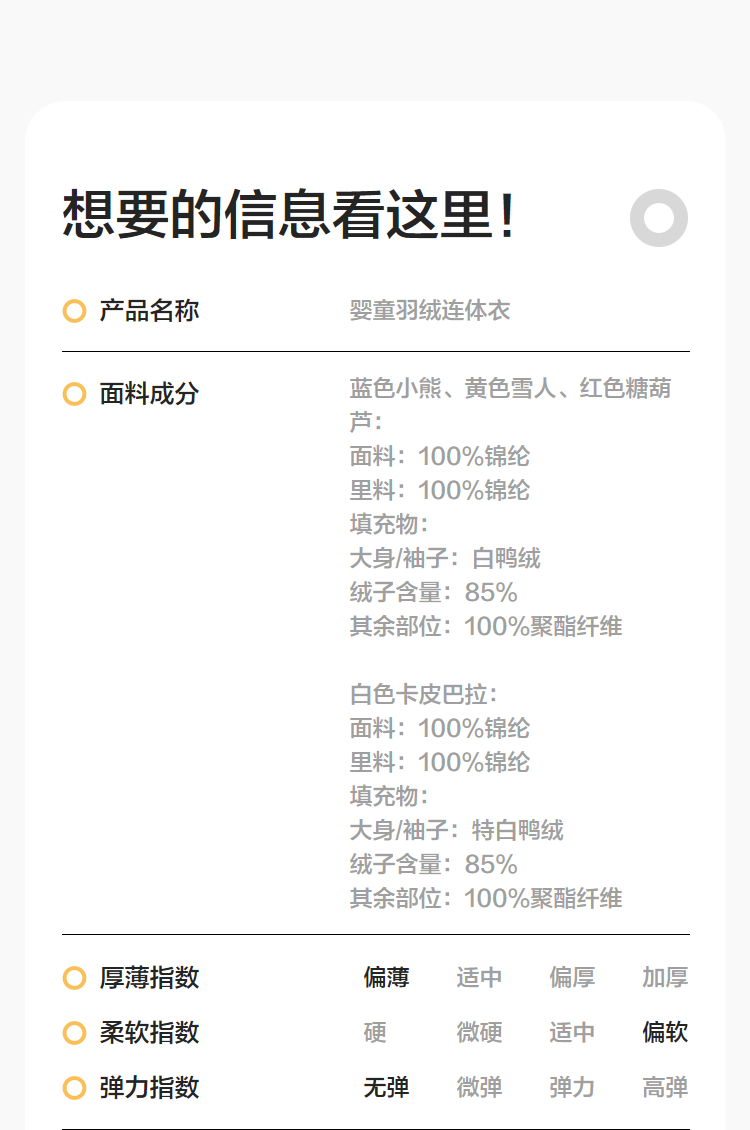
Task: Click the yellow circle next to 面料成分
Action: [74, 394]
